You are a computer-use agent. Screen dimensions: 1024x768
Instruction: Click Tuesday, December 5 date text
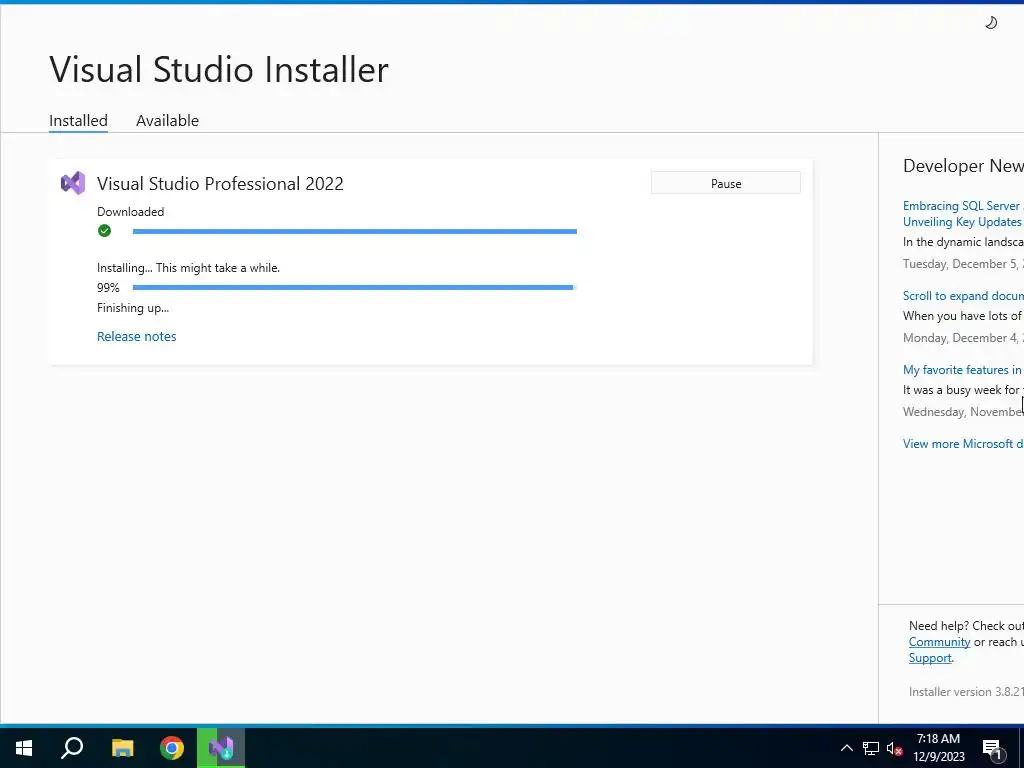[963, 264]
